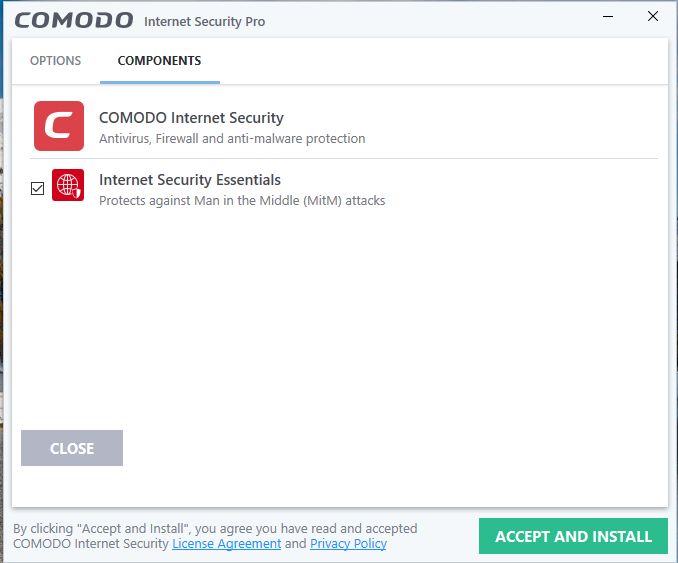The image size is (678, 563).
Task: Click the COMODO logo in title bar
Action: point(74,20)
